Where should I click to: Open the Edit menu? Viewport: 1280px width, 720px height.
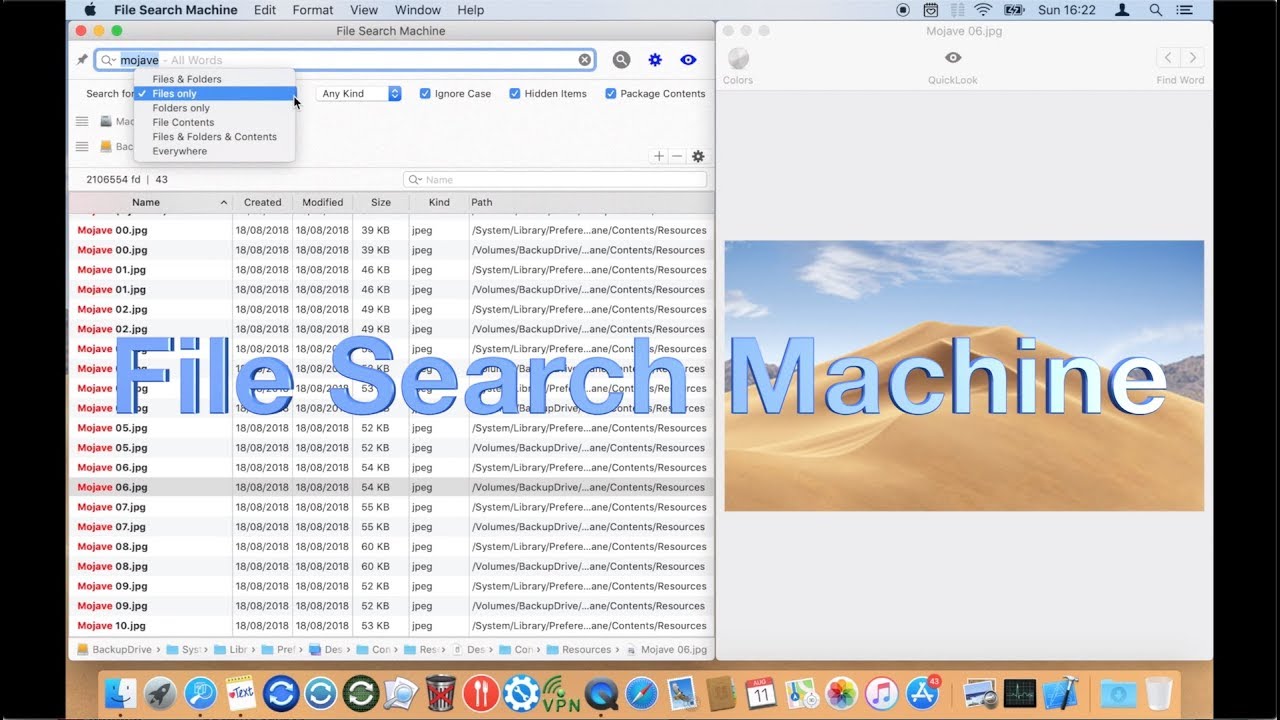[x=265, y=10]
